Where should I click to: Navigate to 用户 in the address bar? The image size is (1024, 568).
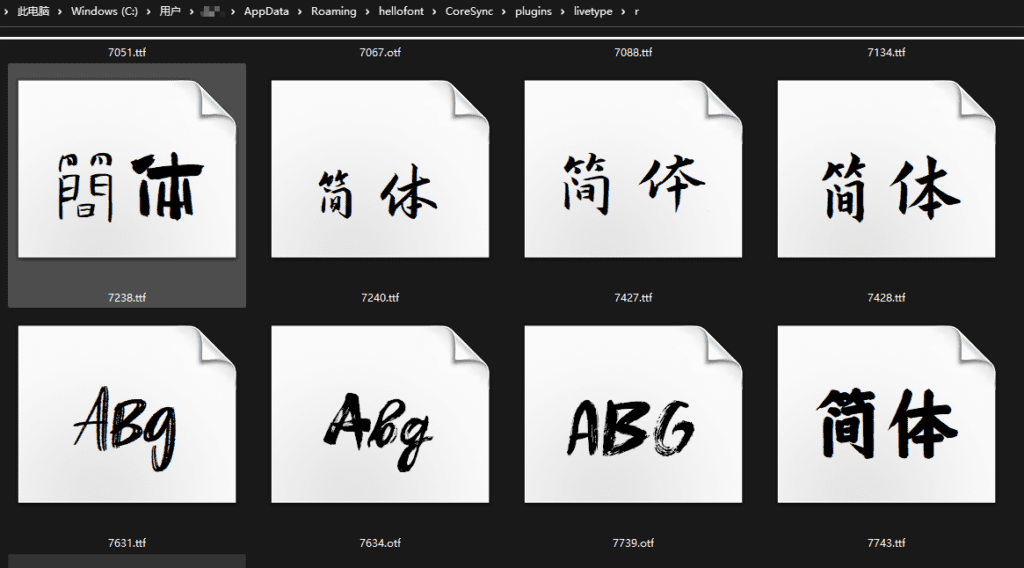(x=170, y=12)
